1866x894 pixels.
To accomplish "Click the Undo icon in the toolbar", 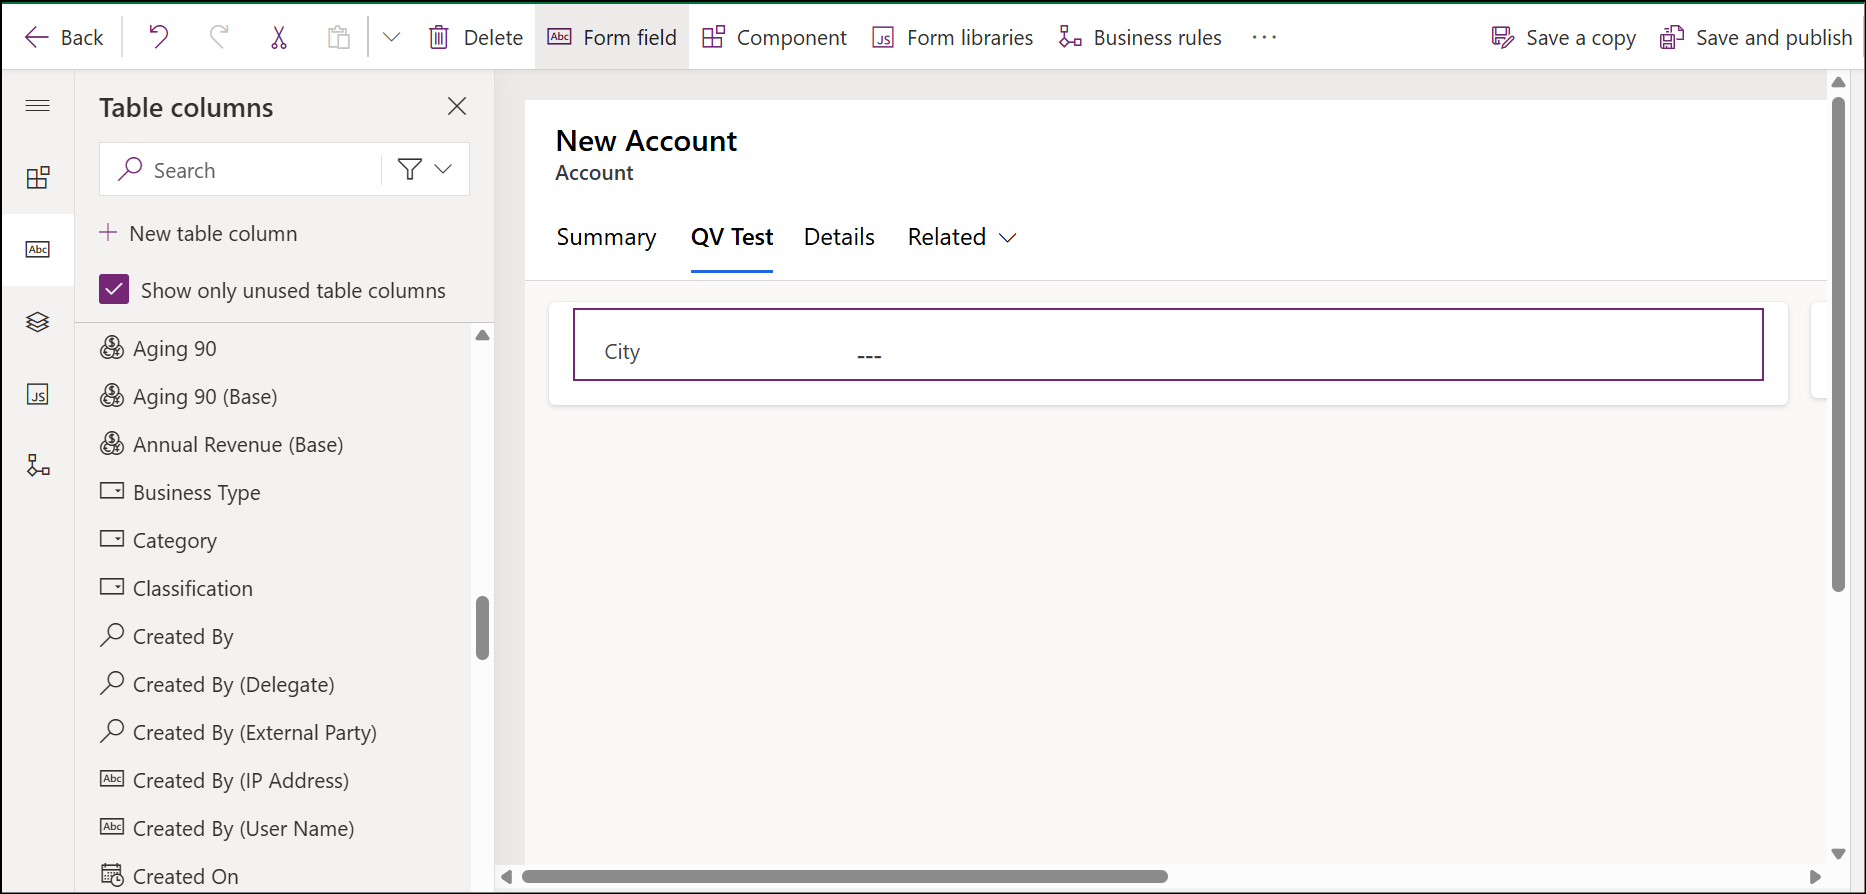I will [x=158, y=37].
